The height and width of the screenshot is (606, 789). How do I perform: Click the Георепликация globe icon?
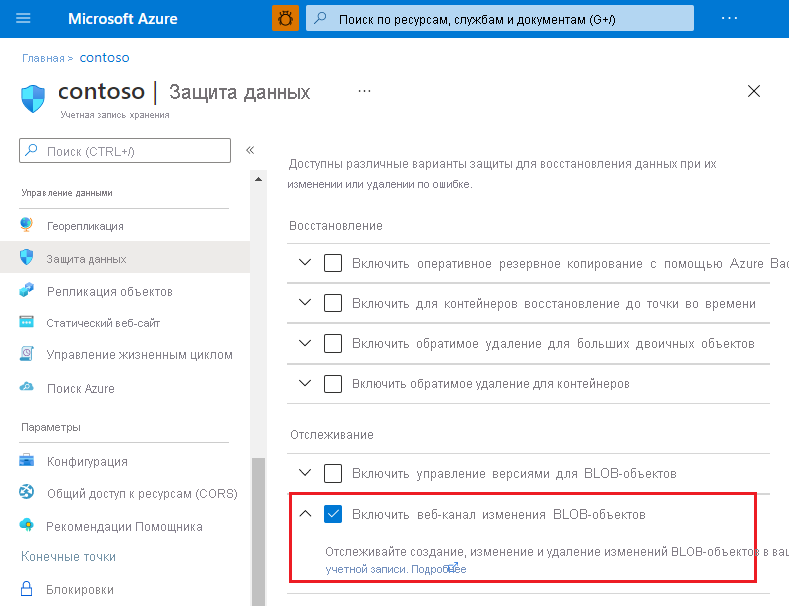pos(26,224)
